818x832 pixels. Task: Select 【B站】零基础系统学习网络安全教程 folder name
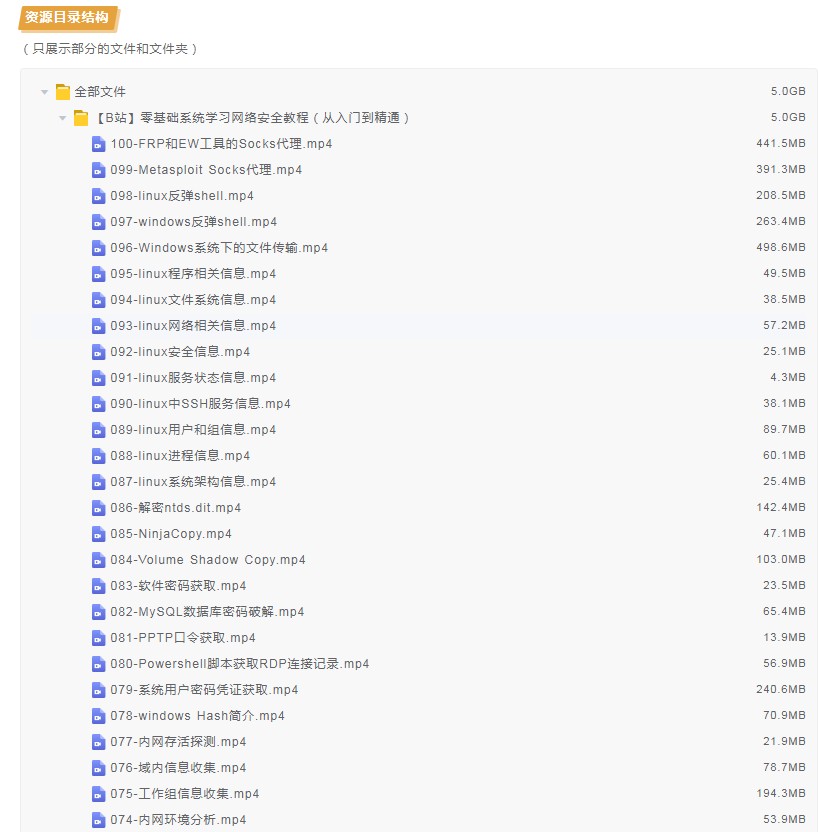tap(253, 118)
